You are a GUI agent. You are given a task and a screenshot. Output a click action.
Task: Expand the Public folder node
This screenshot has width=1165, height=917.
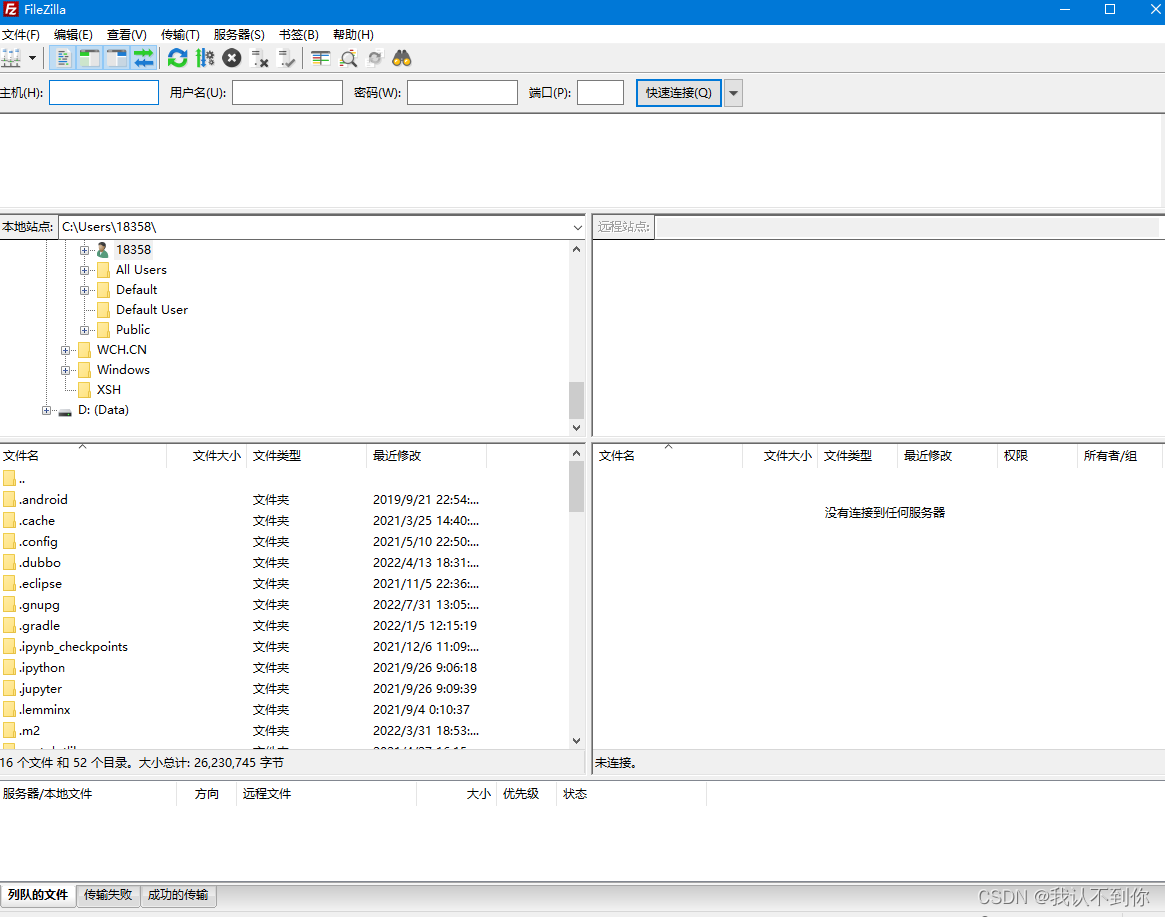[84, 331]
